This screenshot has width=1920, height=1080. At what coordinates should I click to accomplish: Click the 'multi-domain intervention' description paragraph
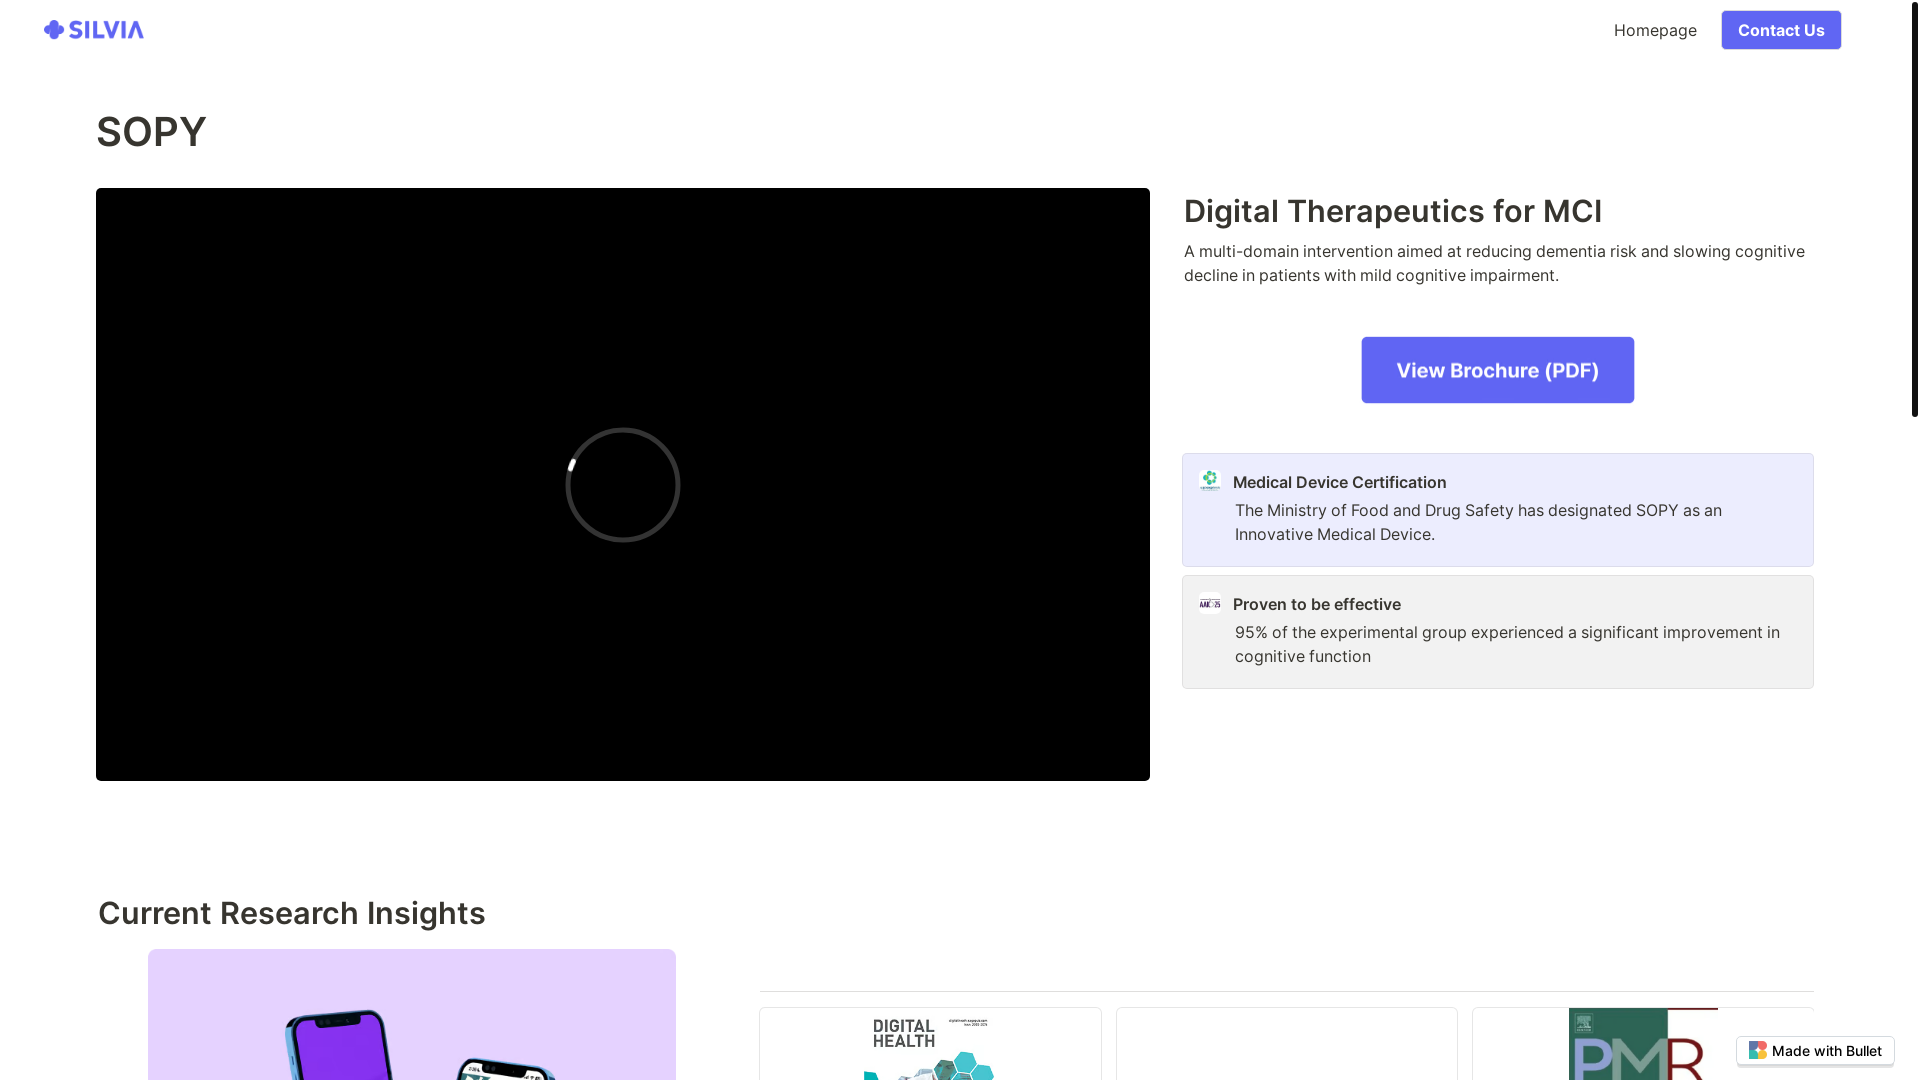1494,263
